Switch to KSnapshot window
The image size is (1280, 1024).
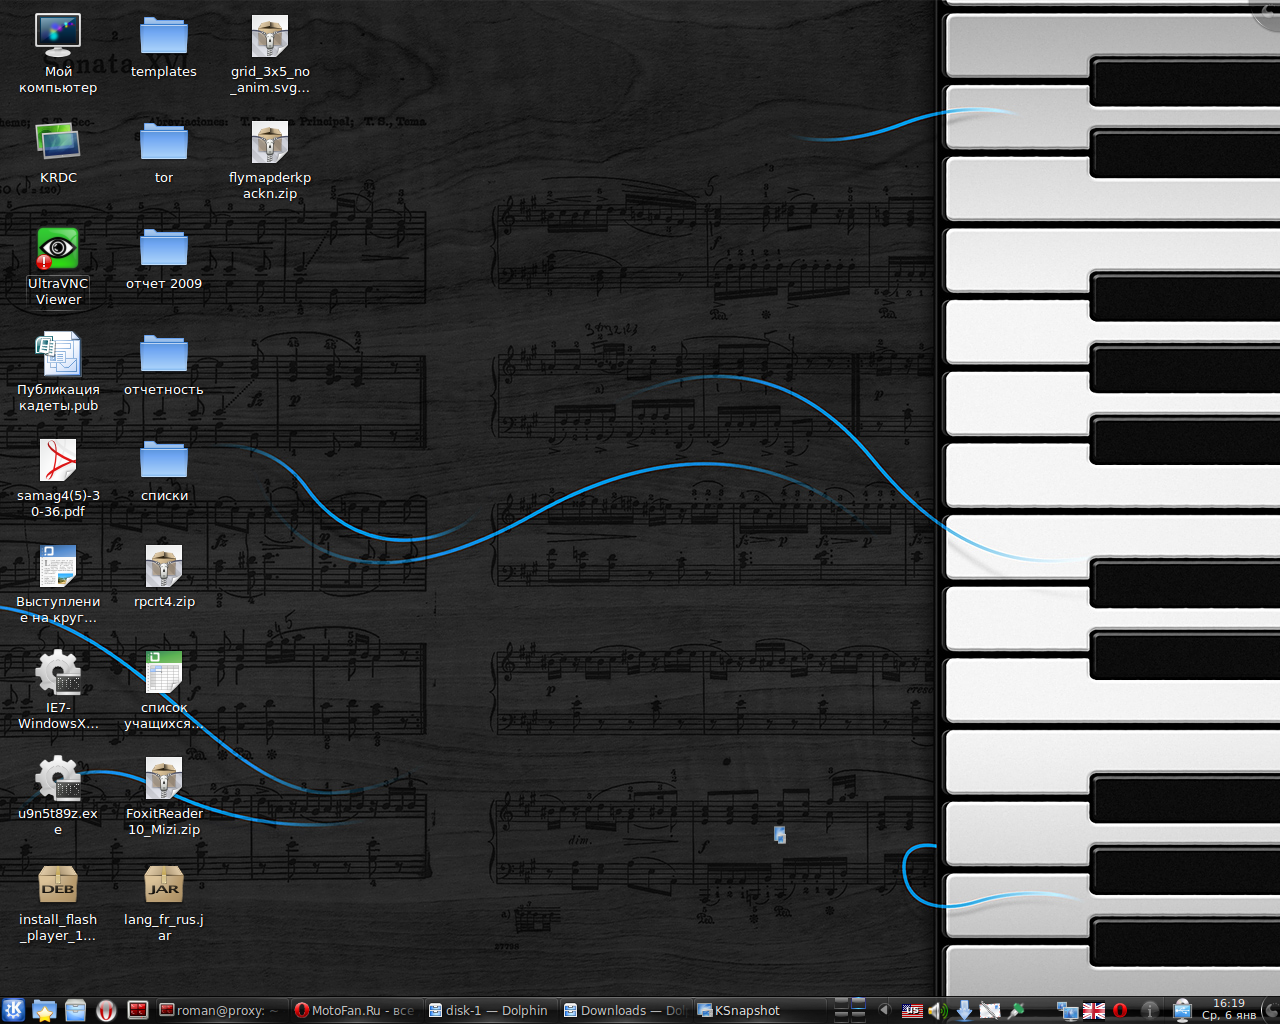[x=759, y=1010]
